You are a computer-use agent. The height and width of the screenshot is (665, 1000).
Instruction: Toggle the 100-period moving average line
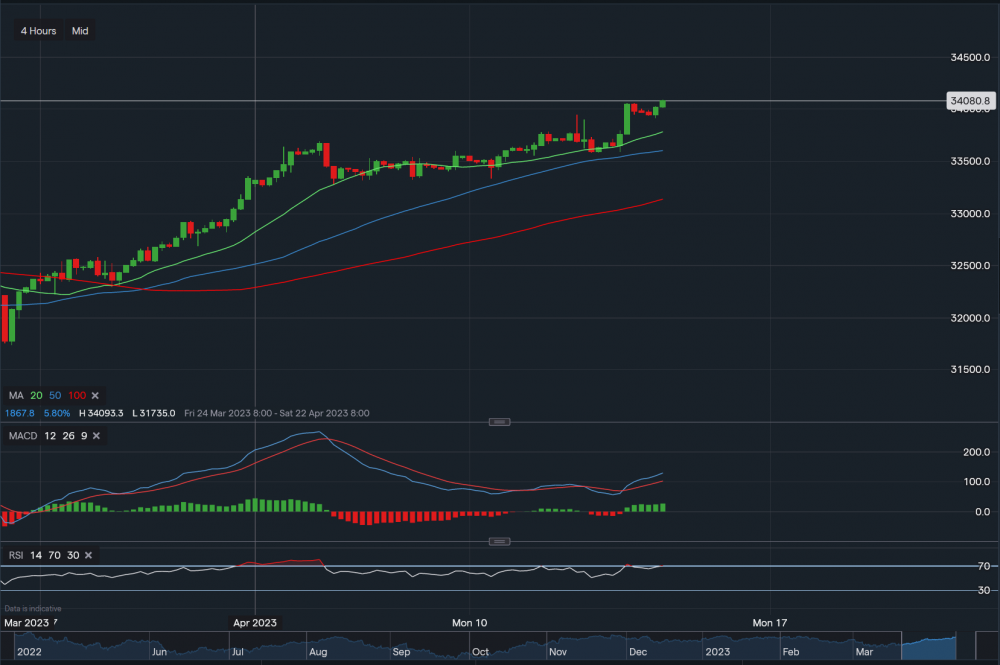(x=77, y=395)
